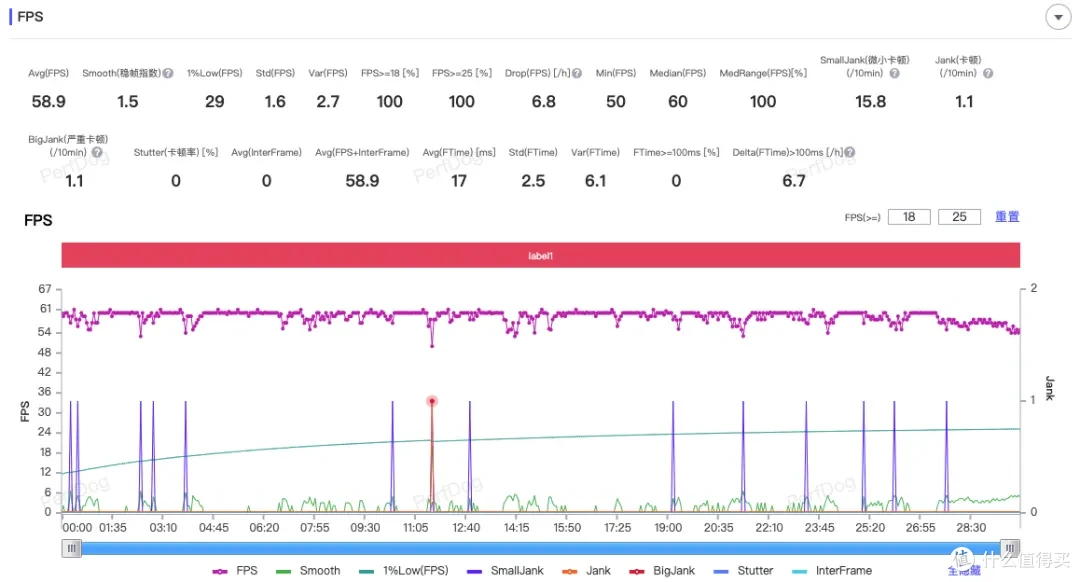Toggle Smooth series in the legend
The width and height of the screenshot is (1080, 582).
(x=308, y=571)
